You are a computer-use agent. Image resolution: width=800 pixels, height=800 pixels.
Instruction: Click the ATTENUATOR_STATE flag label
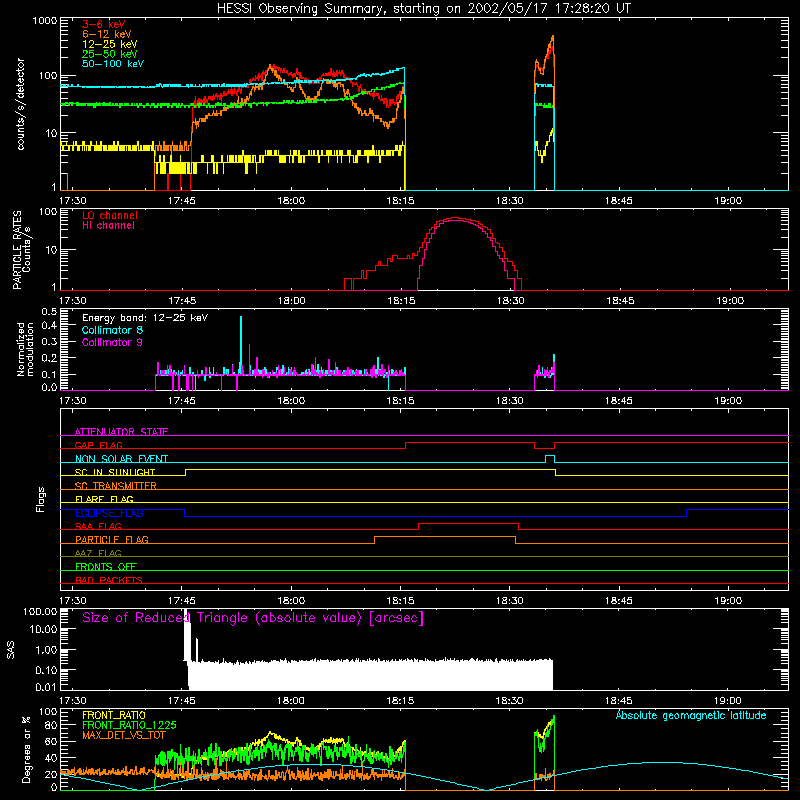click(x=121, y=432)
